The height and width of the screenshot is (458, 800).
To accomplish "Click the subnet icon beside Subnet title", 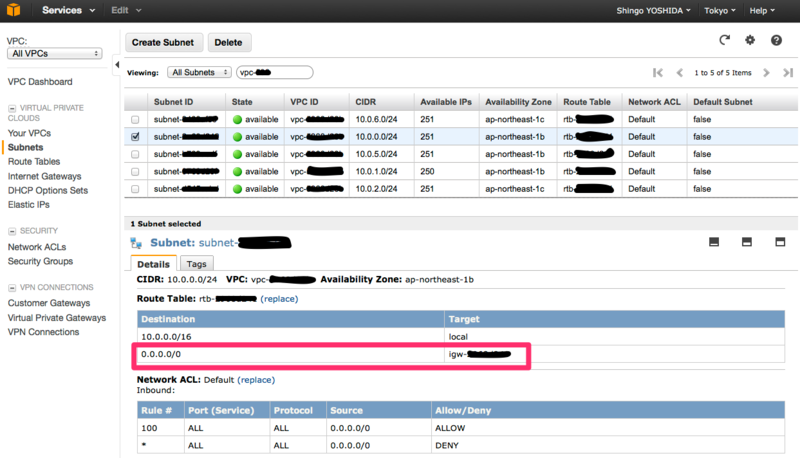I will pos(136,243).
